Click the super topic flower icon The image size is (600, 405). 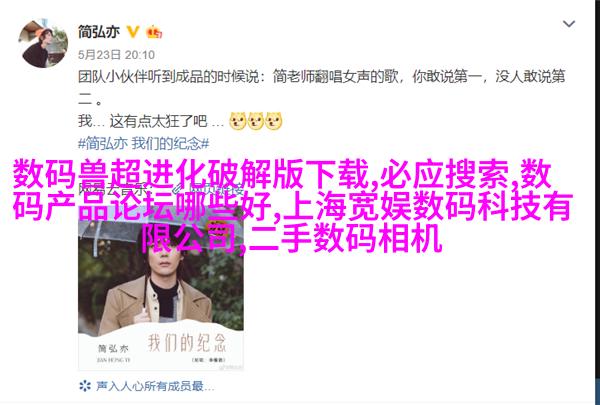(85, 386)
